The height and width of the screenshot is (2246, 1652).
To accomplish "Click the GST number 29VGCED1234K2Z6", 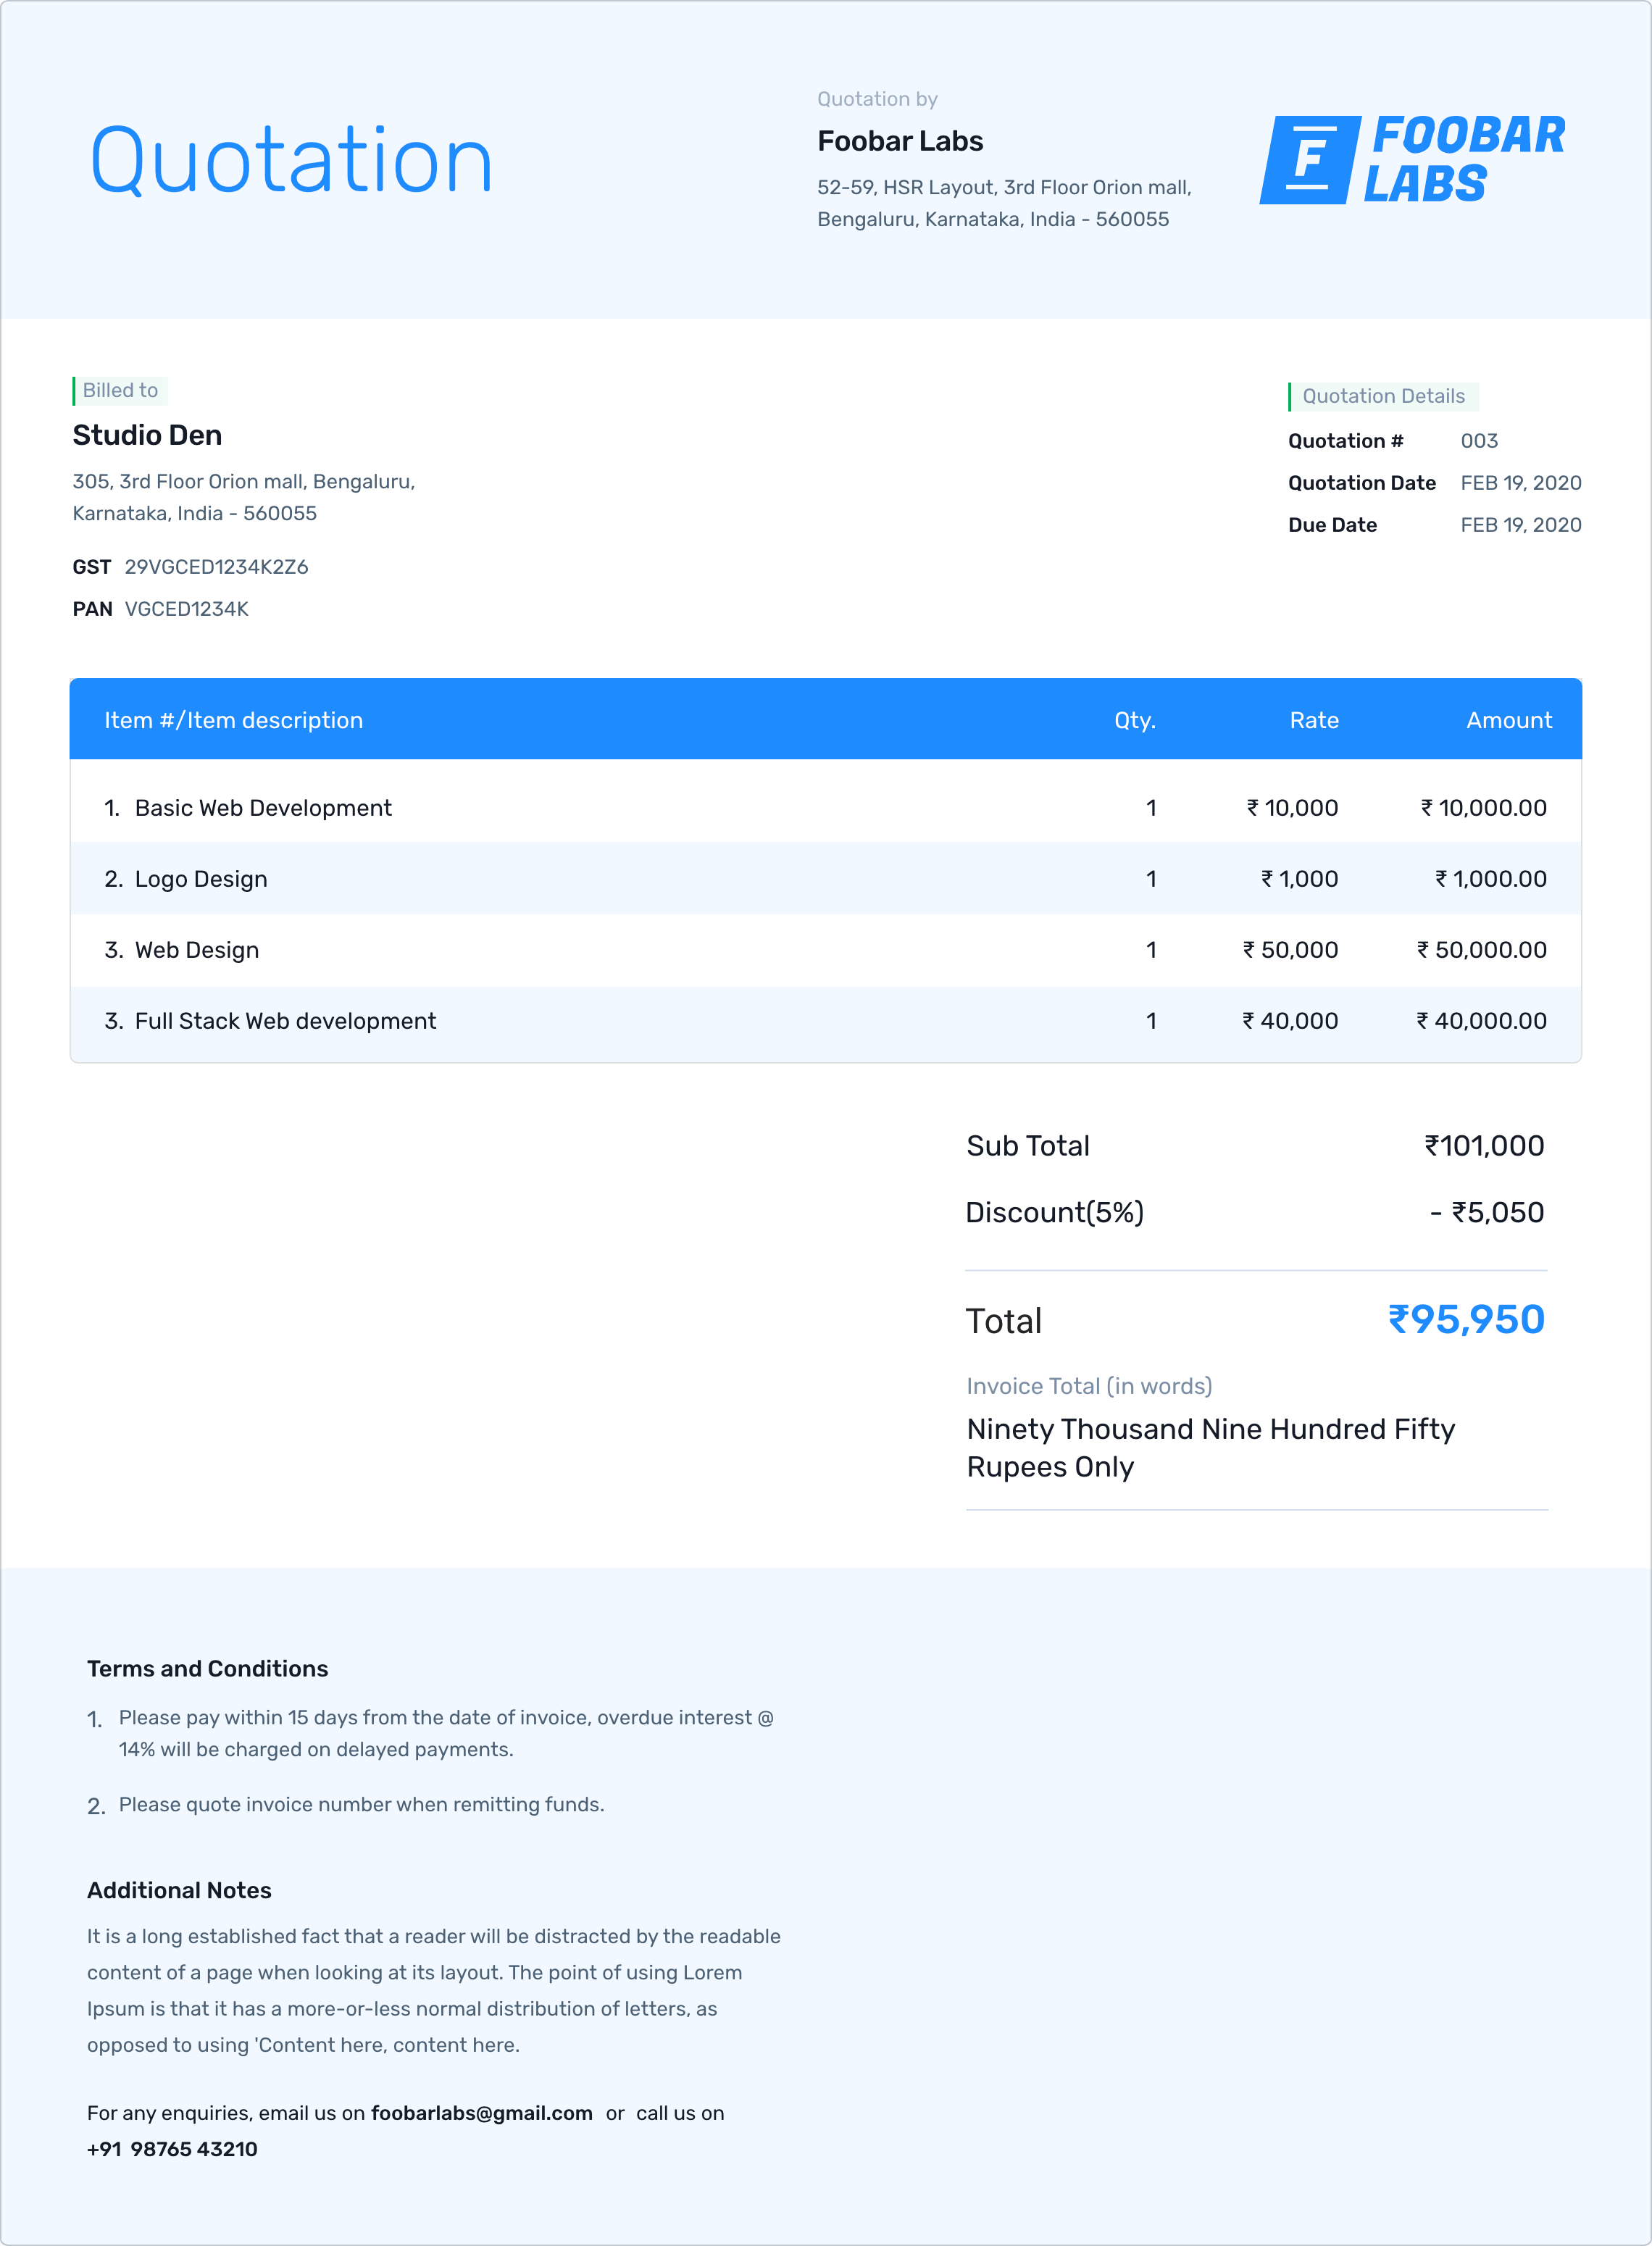I will 216,567.
